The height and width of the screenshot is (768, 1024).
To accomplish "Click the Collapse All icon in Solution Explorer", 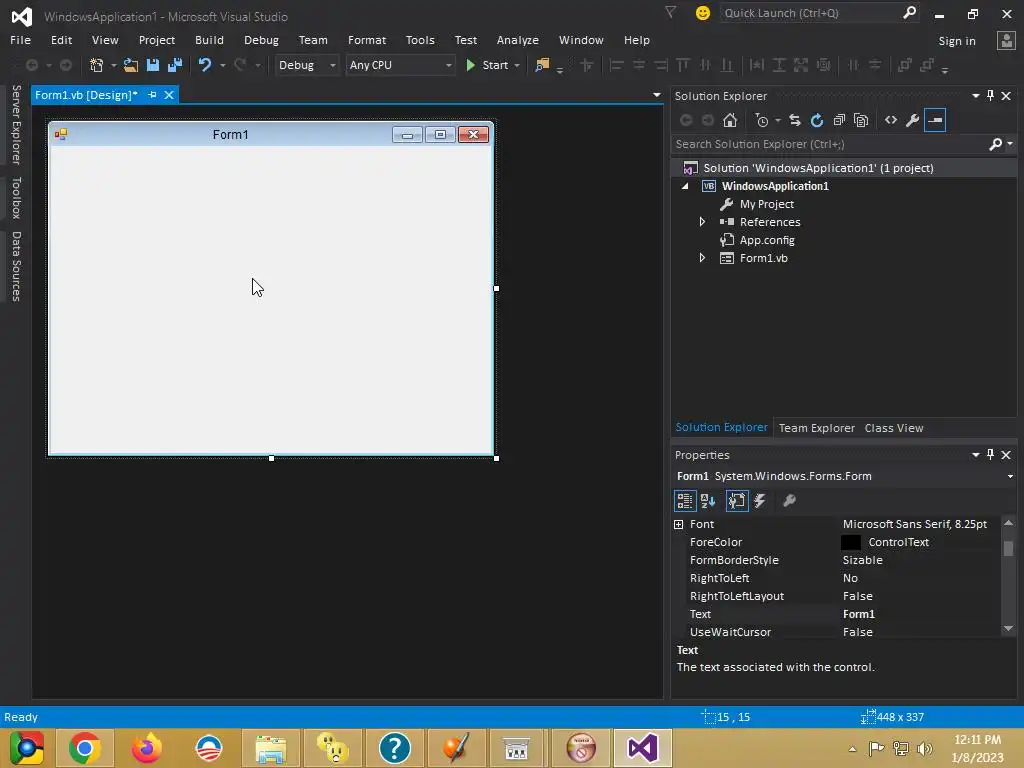I will pyautogui.click(x=839, y=120).
